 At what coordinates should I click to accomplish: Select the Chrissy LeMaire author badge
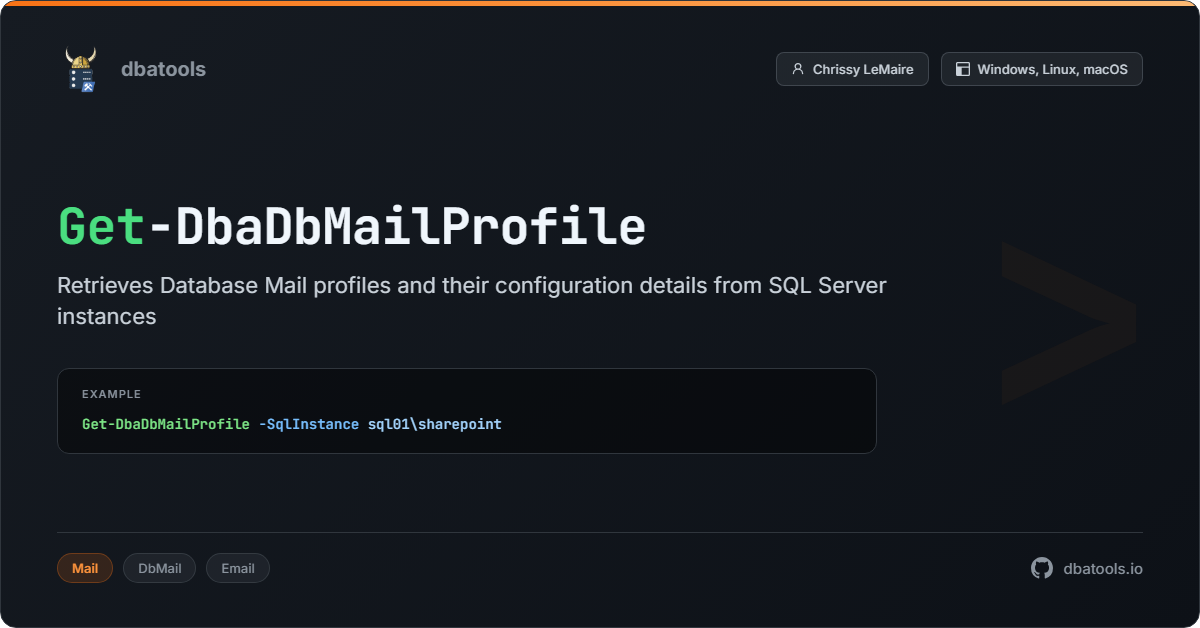[x=852, y=69]
